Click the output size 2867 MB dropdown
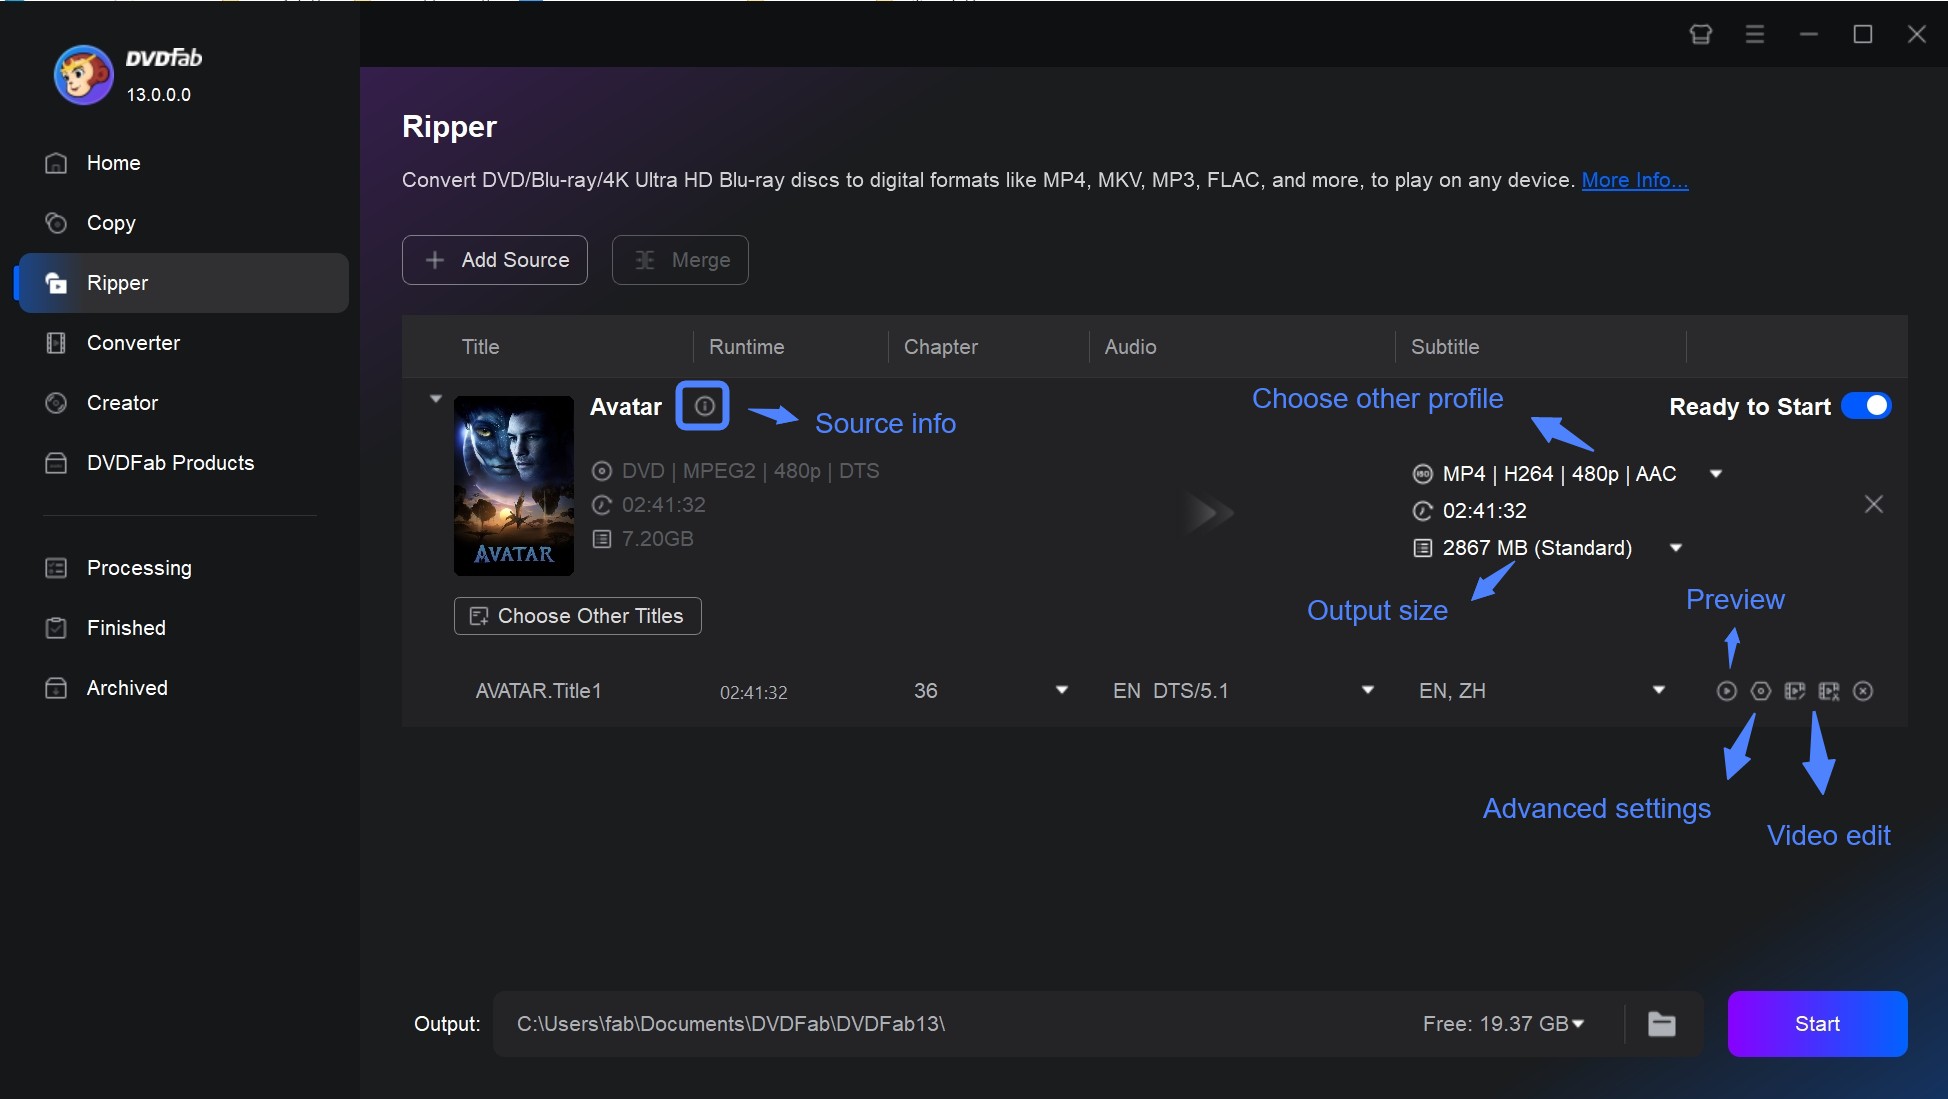This screenshot has height=1099, width=1948. click(x=1678, y=546)
